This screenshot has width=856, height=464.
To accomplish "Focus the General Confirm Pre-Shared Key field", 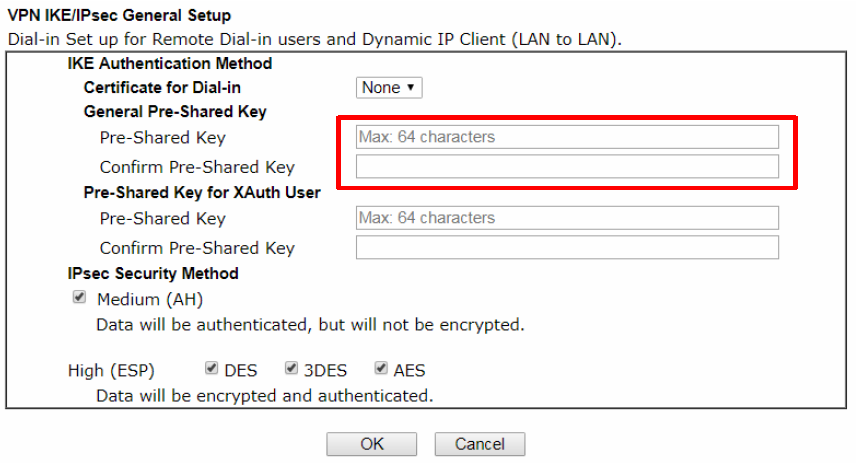I will click(x=567, y=166).
